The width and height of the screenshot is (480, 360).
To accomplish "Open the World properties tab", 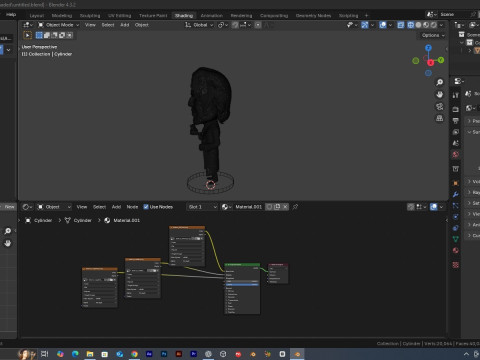I will click(x=456, y=154).
